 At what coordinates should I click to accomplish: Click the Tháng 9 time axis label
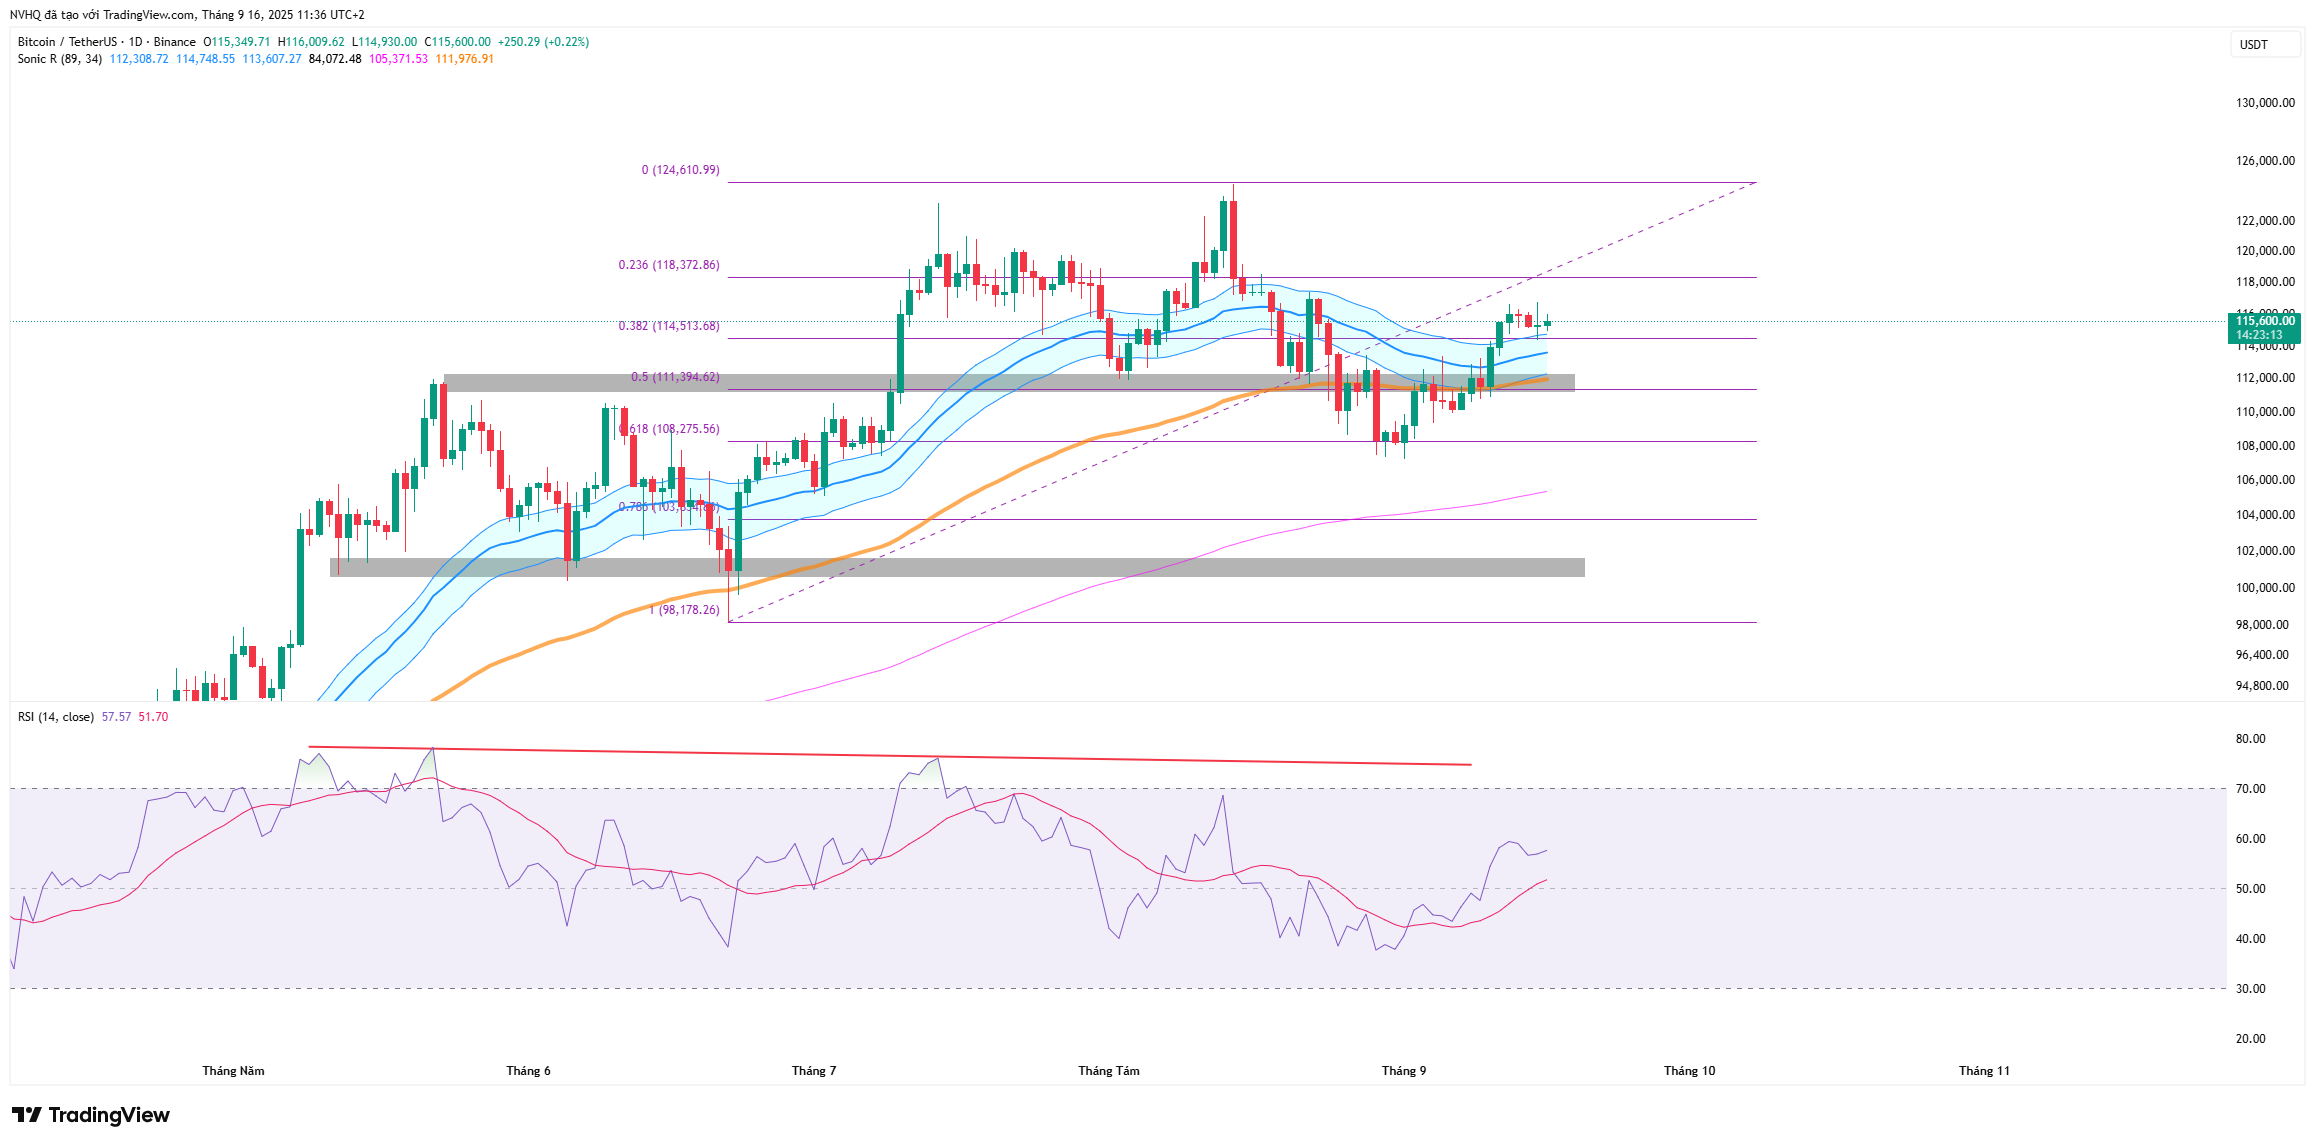click(x=1404, y=1071)
